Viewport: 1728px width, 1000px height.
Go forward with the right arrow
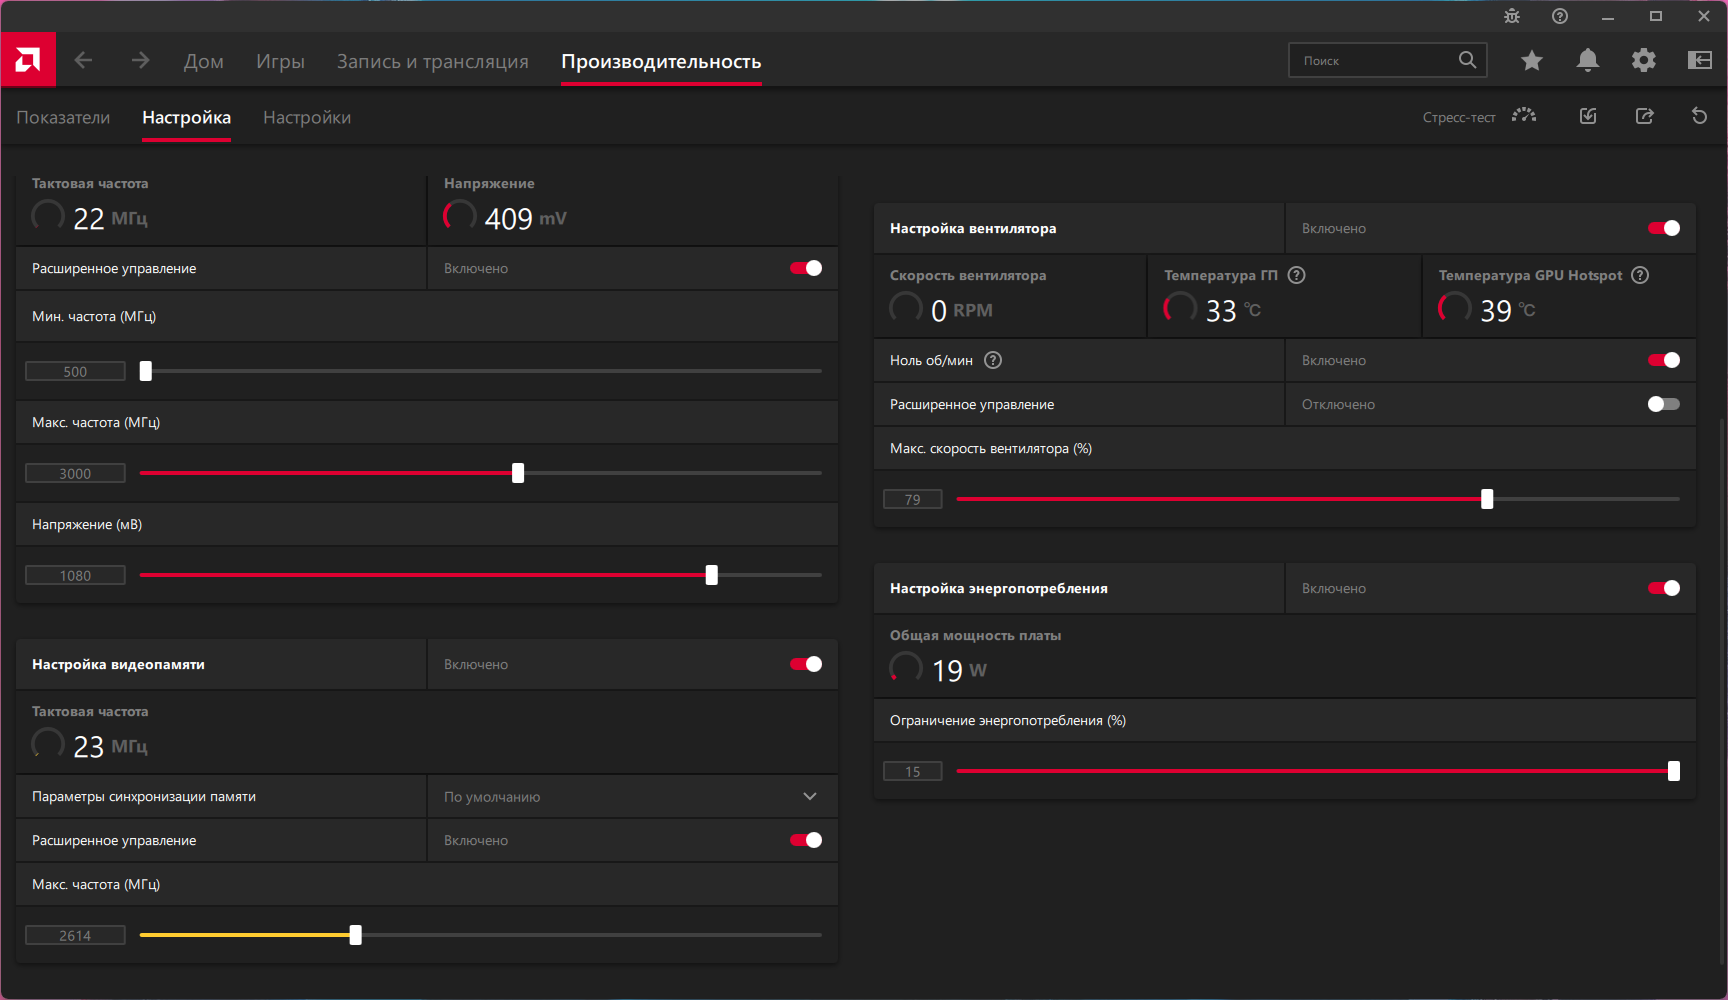click(x=140, y=61)
